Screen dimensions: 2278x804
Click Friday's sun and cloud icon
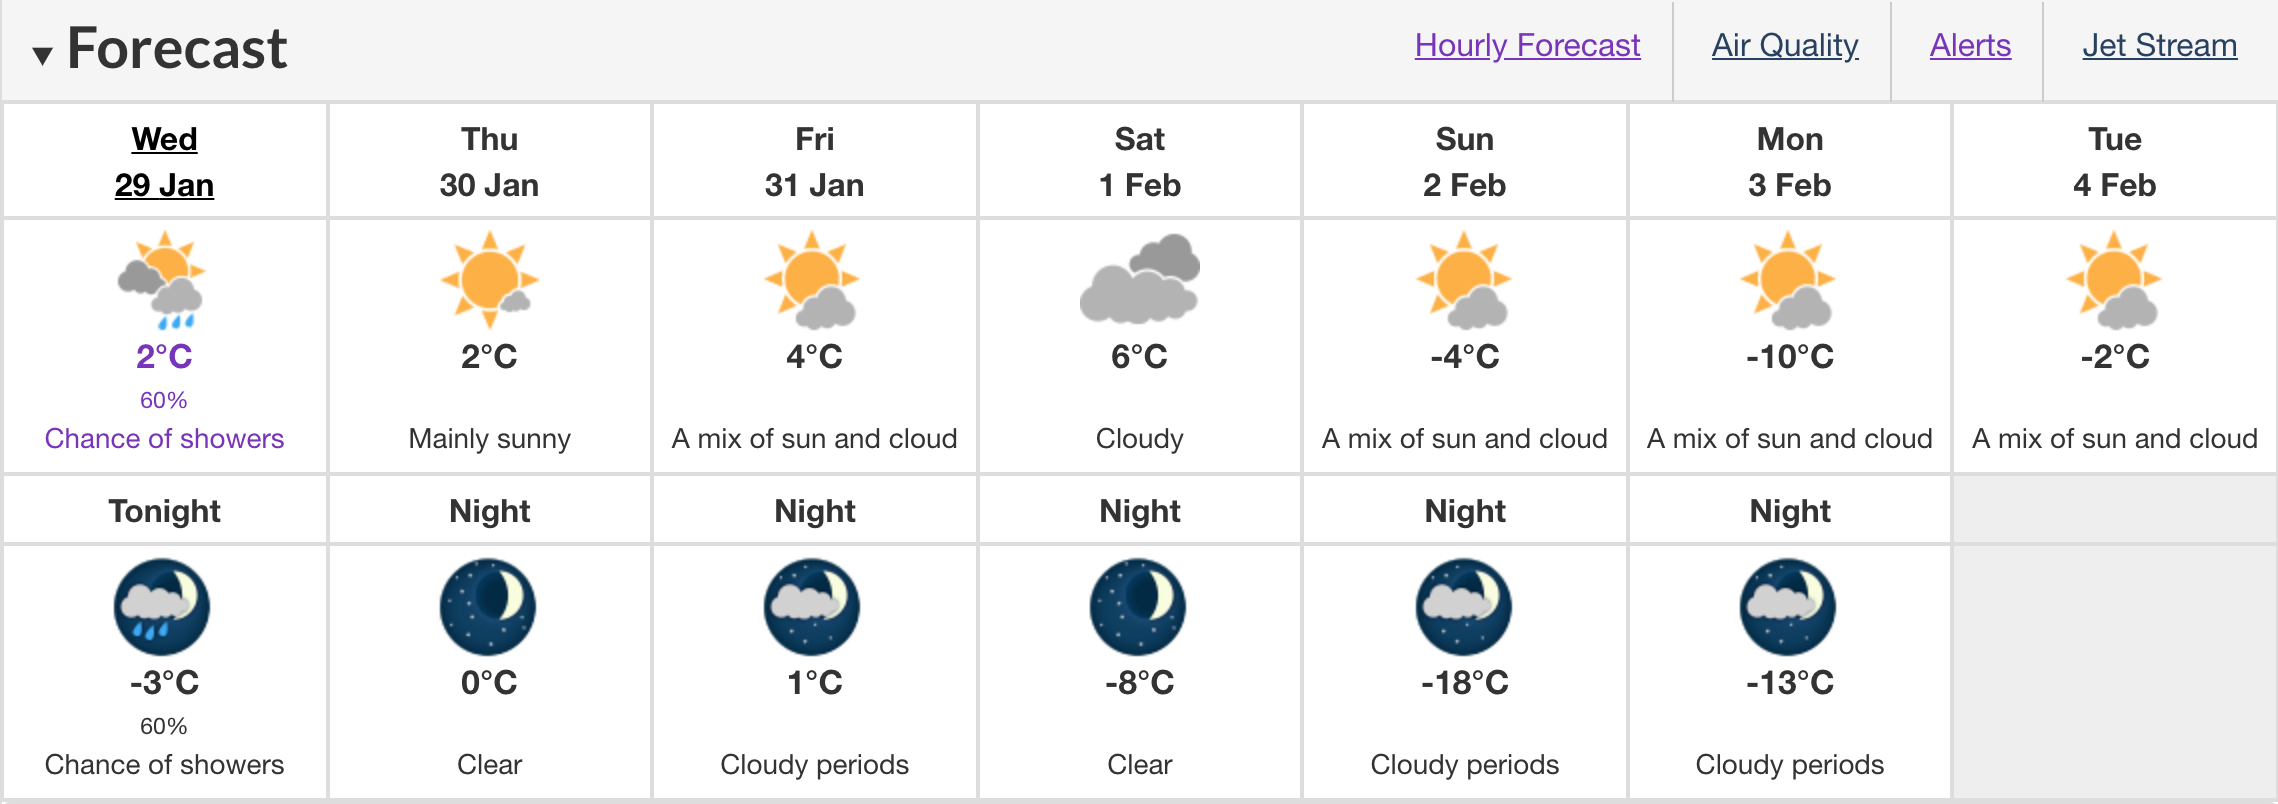(812, 280)
